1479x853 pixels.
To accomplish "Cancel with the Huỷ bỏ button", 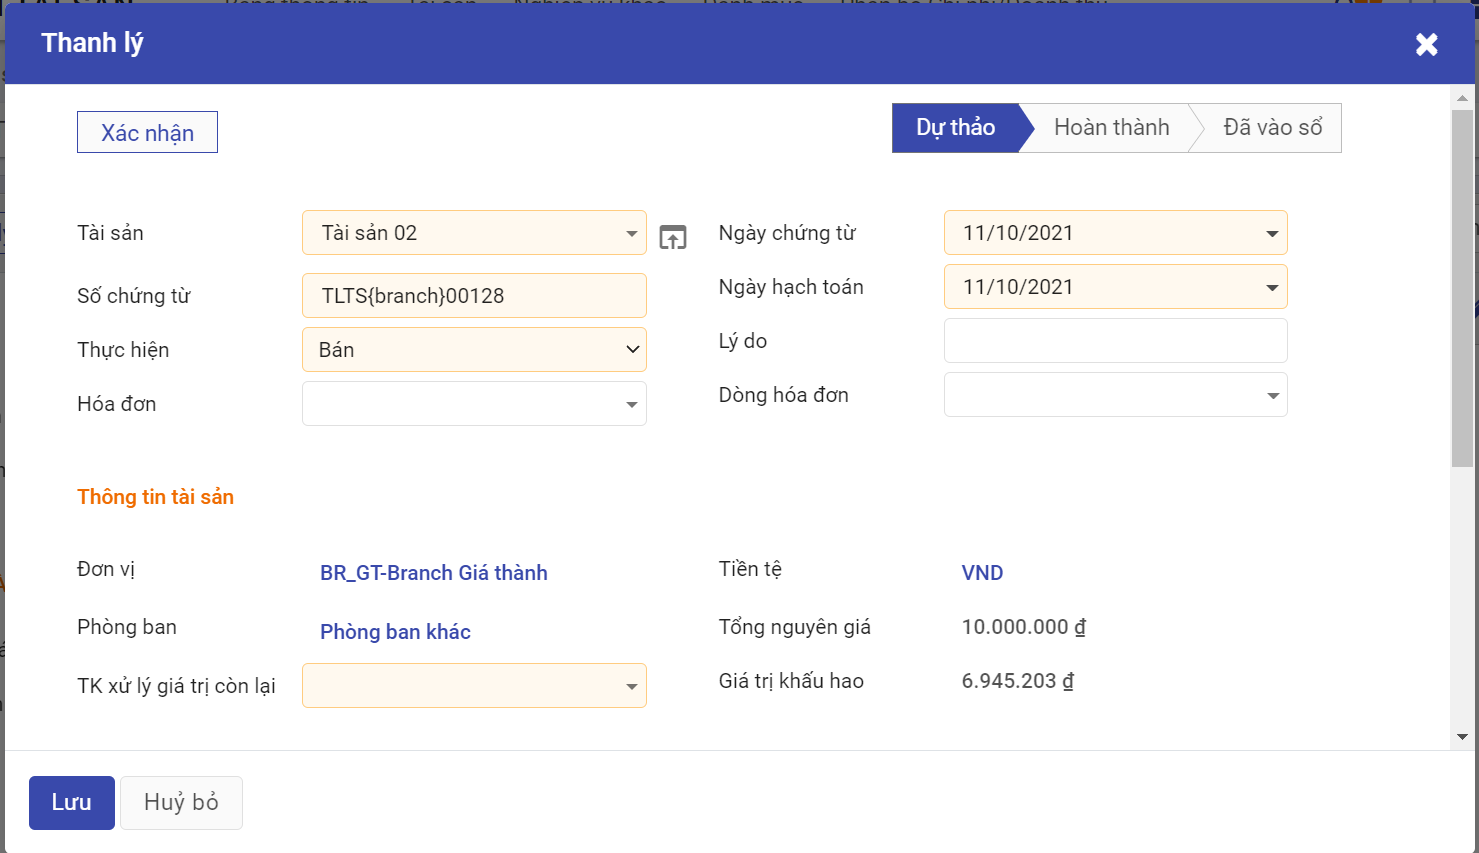I will (181, 802).
